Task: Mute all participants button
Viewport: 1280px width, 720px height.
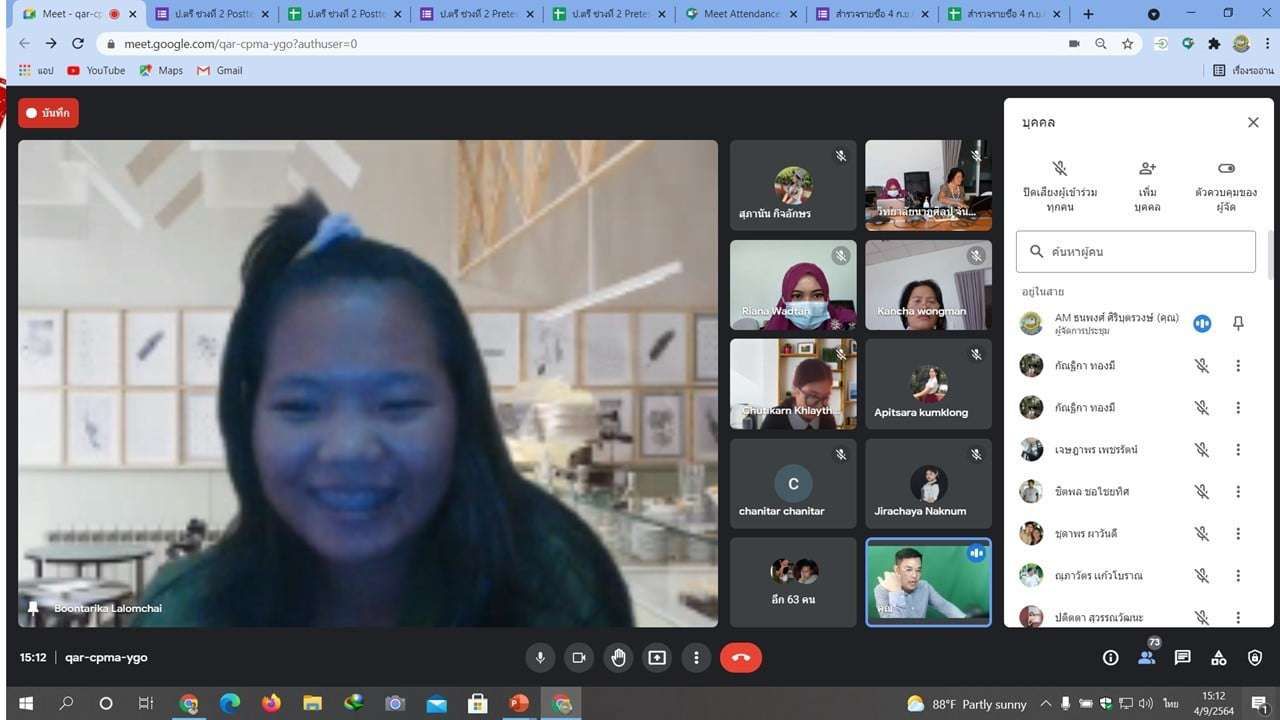Action: tap(1060, 169)
